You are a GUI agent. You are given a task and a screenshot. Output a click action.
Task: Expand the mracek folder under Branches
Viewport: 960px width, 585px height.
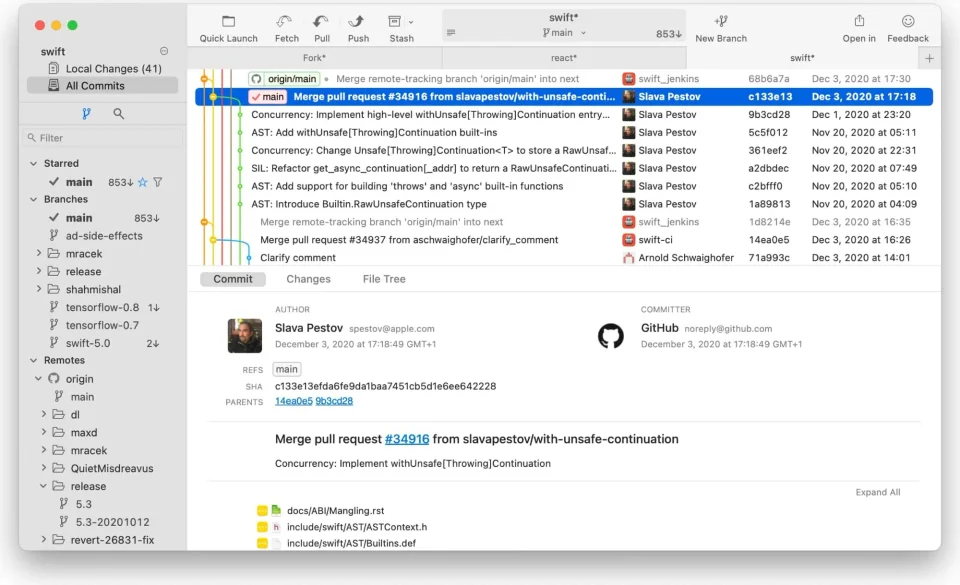[x=39, y=253]
